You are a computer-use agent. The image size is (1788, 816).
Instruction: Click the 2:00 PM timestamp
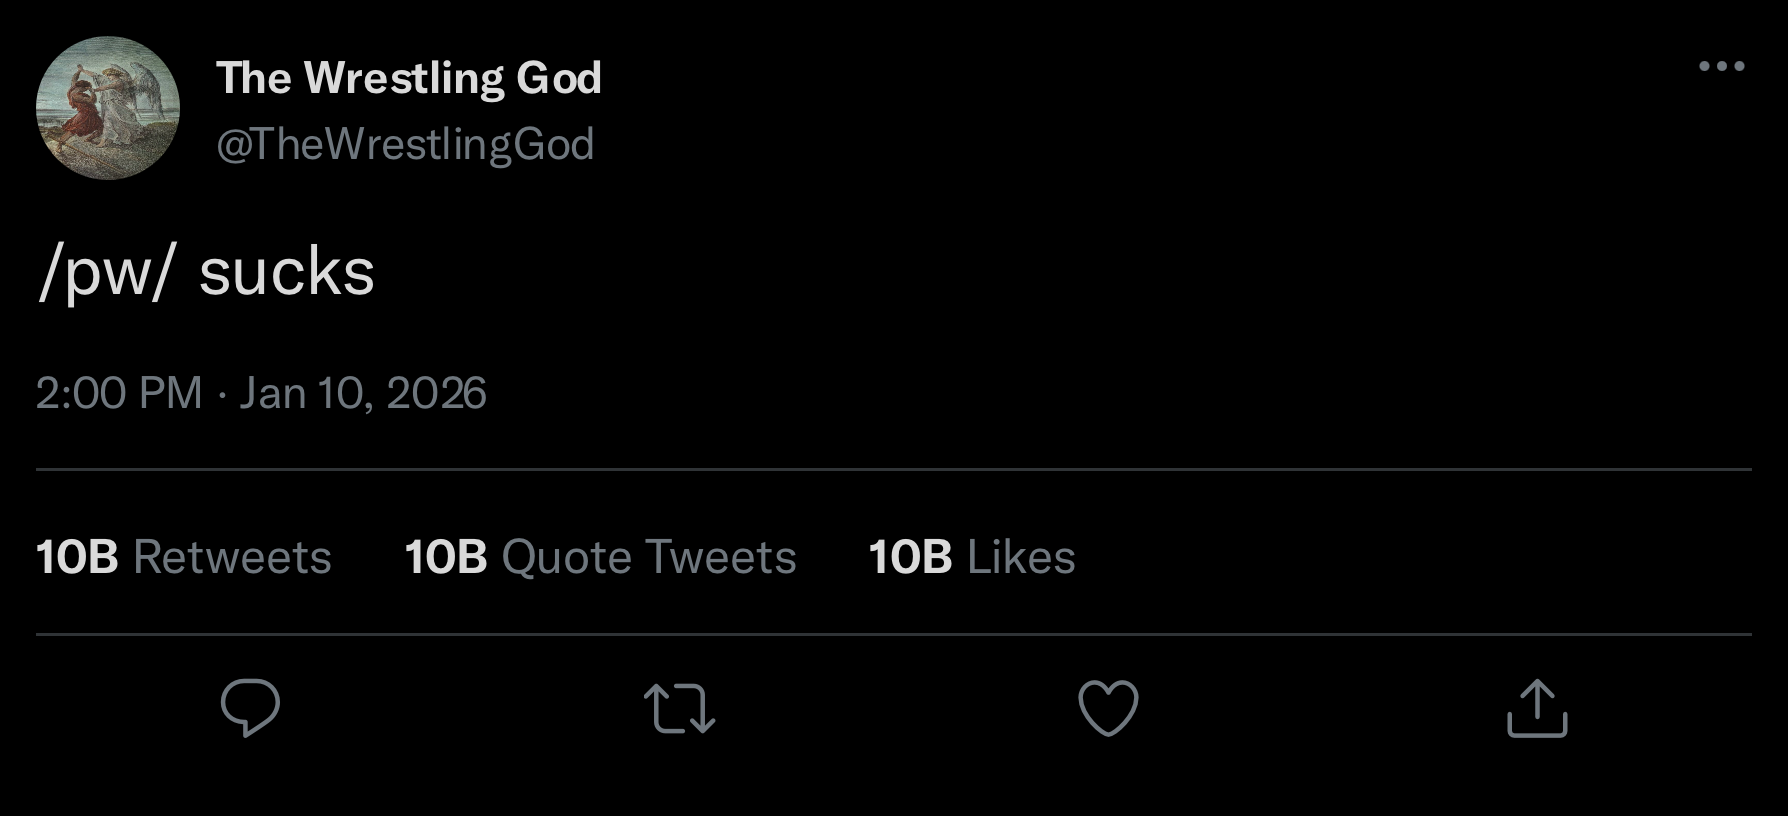pos(119,393)
